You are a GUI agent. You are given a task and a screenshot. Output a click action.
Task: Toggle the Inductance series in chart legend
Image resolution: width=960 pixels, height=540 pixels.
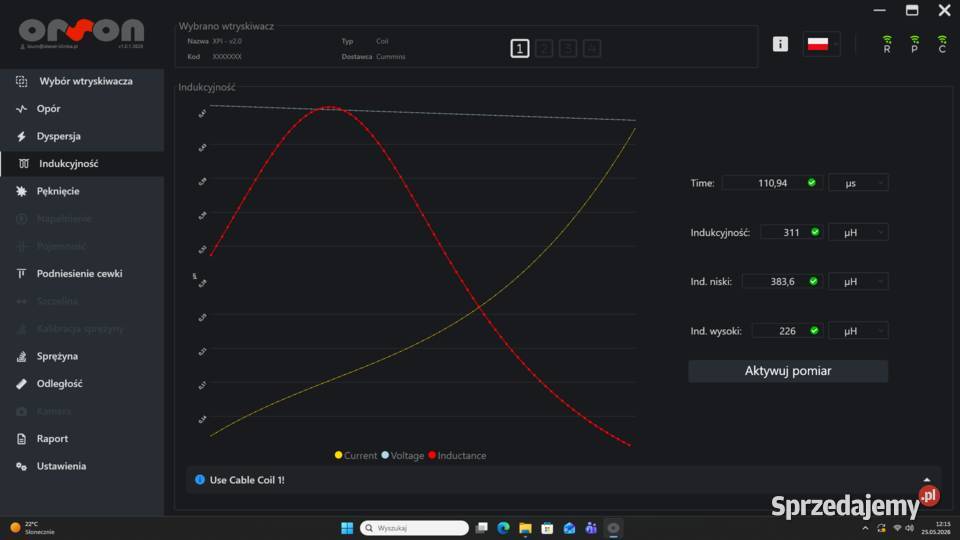tap(457, 456)
